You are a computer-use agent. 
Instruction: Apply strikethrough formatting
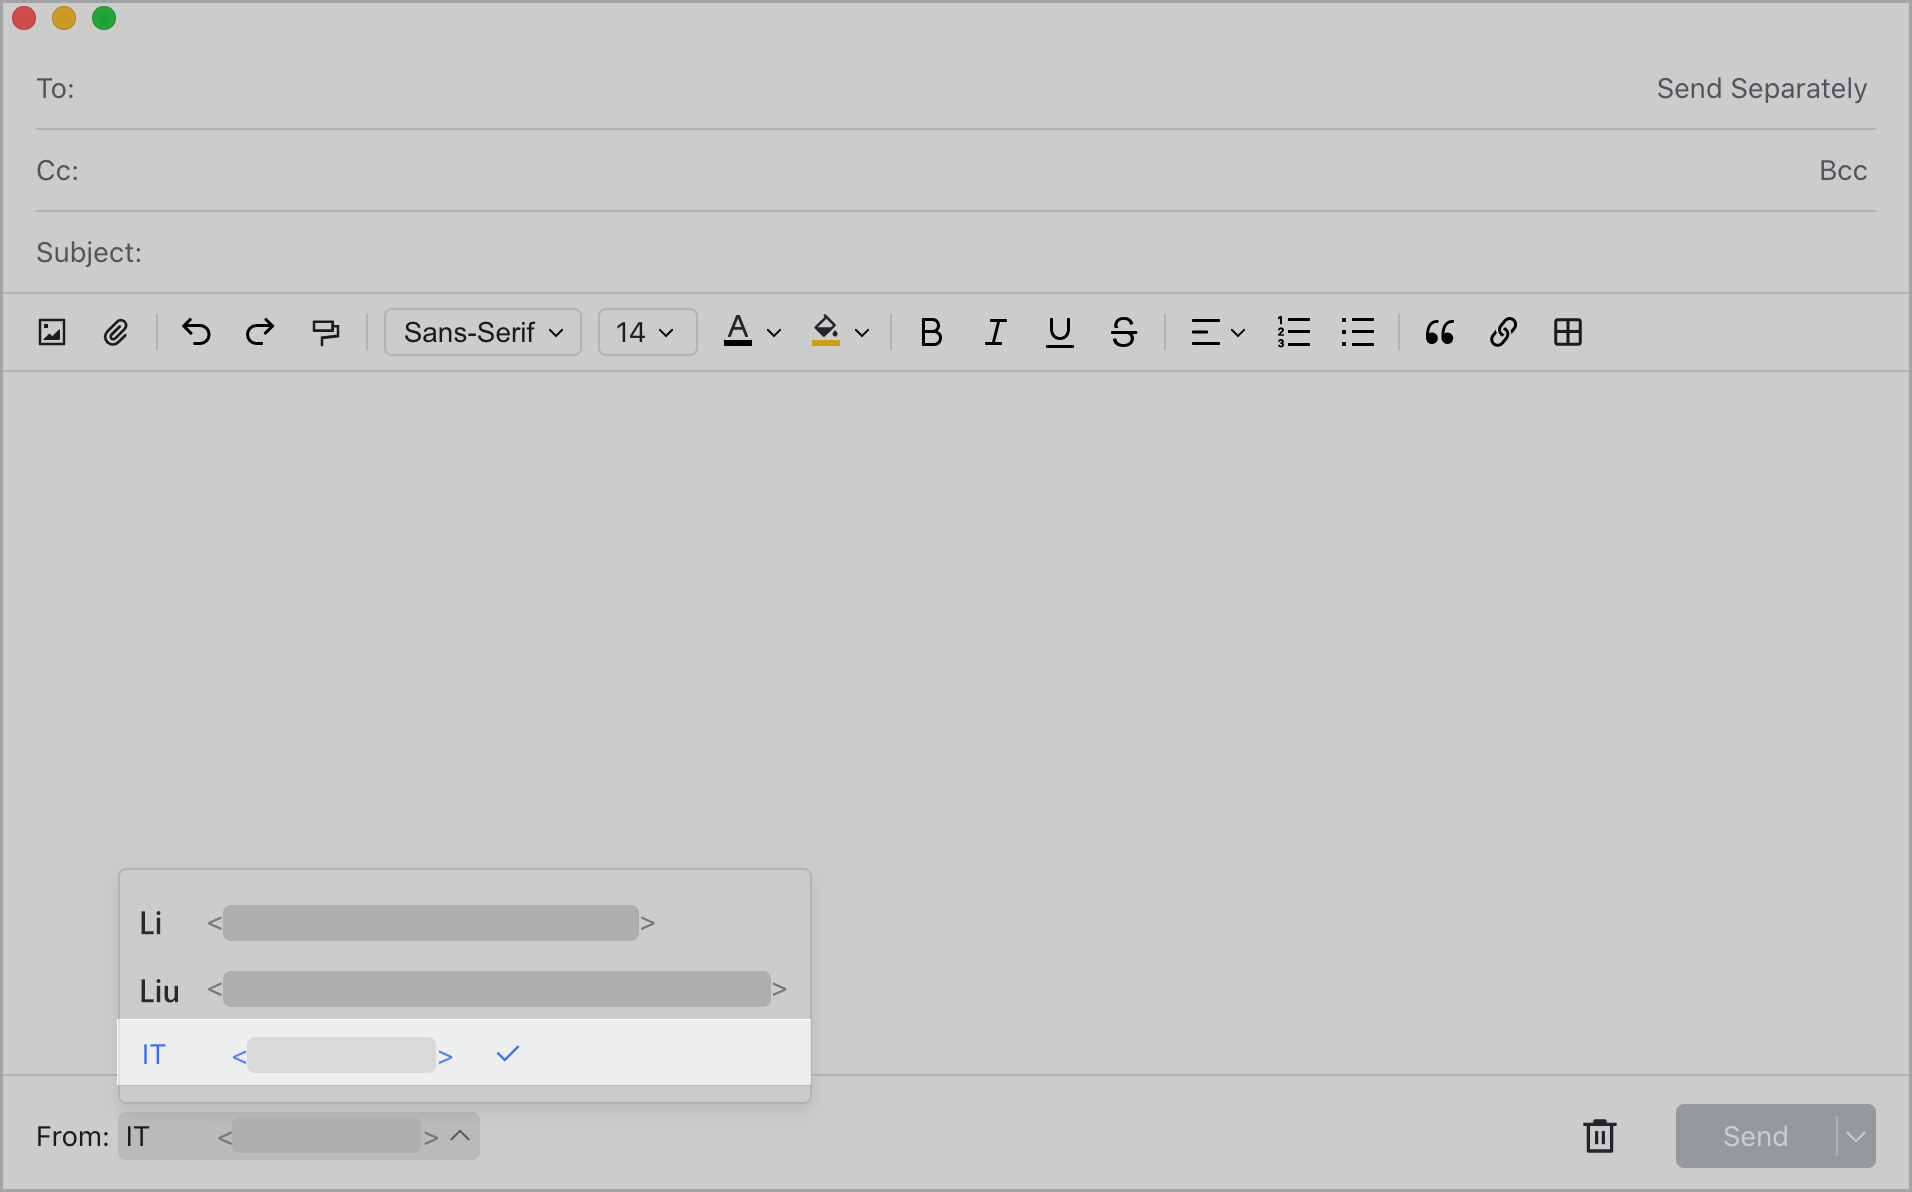(1123, 332)
